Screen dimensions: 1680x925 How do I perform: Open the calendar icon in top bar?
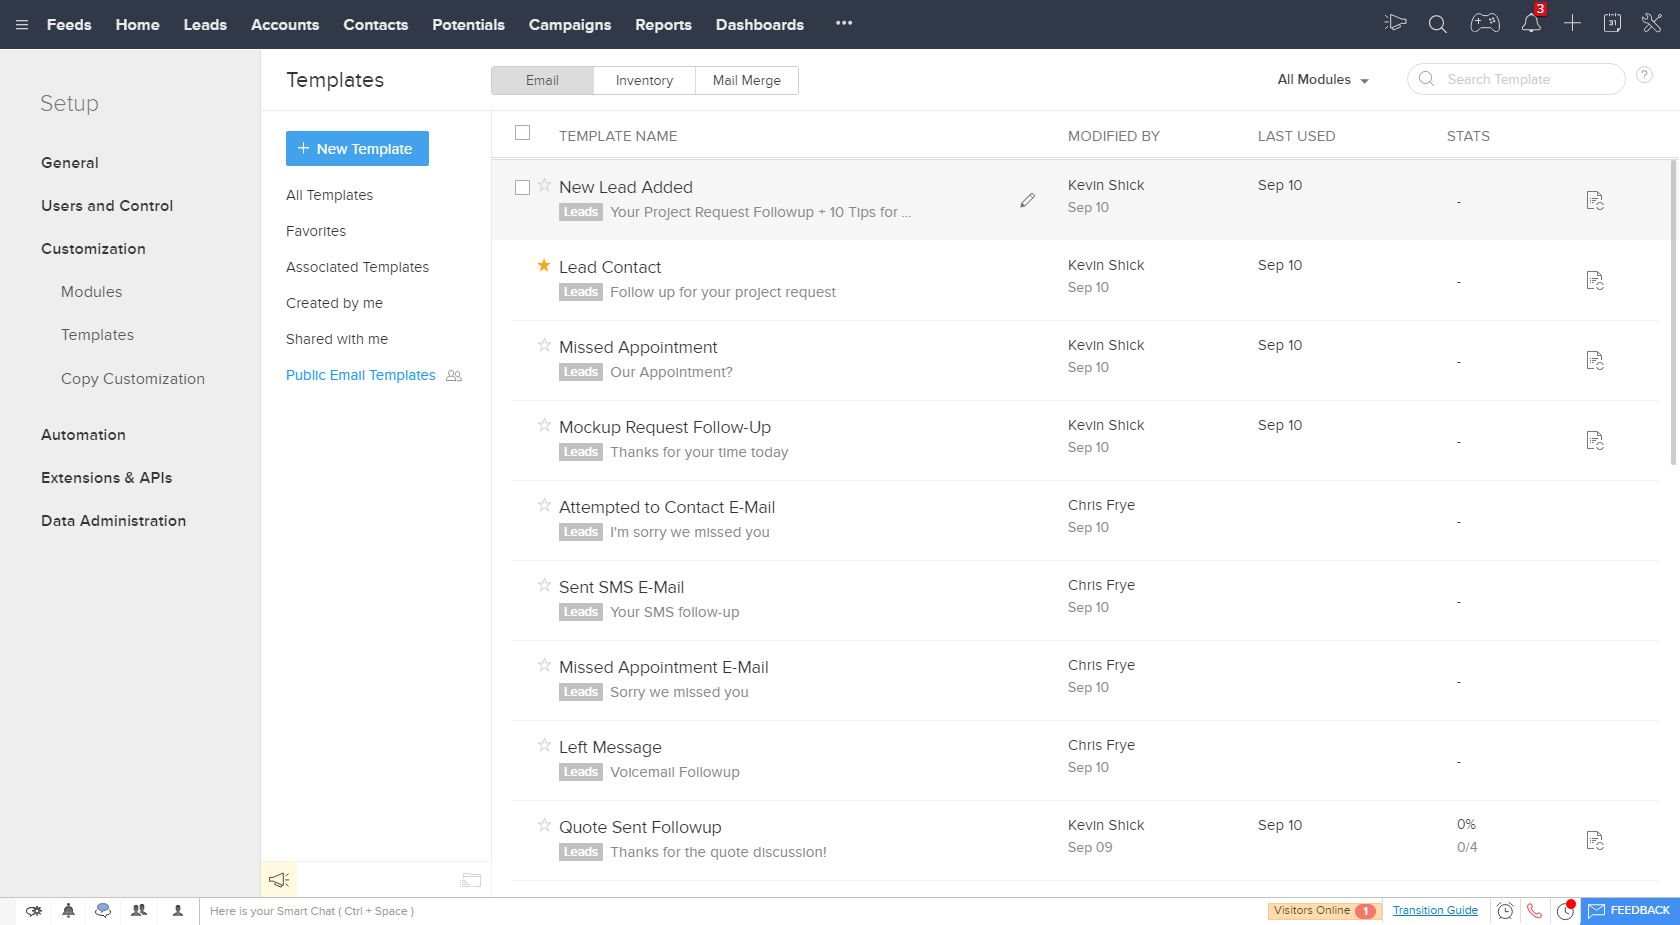pyautogui.click(x=1612, y=24)
